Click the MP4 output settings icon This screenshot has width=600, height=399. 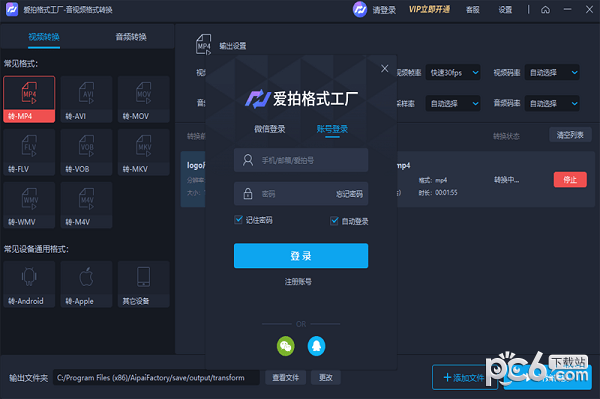203,44
